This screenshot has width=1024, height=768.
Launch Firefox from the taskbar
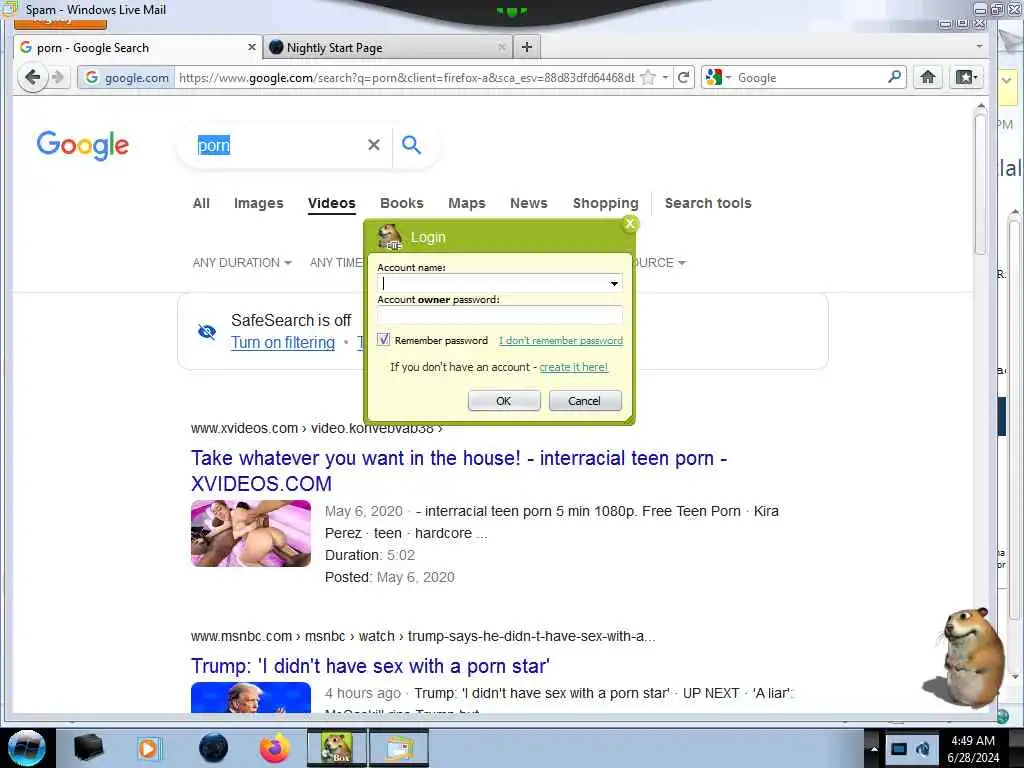pyautogui.click(x=275, y=748)
